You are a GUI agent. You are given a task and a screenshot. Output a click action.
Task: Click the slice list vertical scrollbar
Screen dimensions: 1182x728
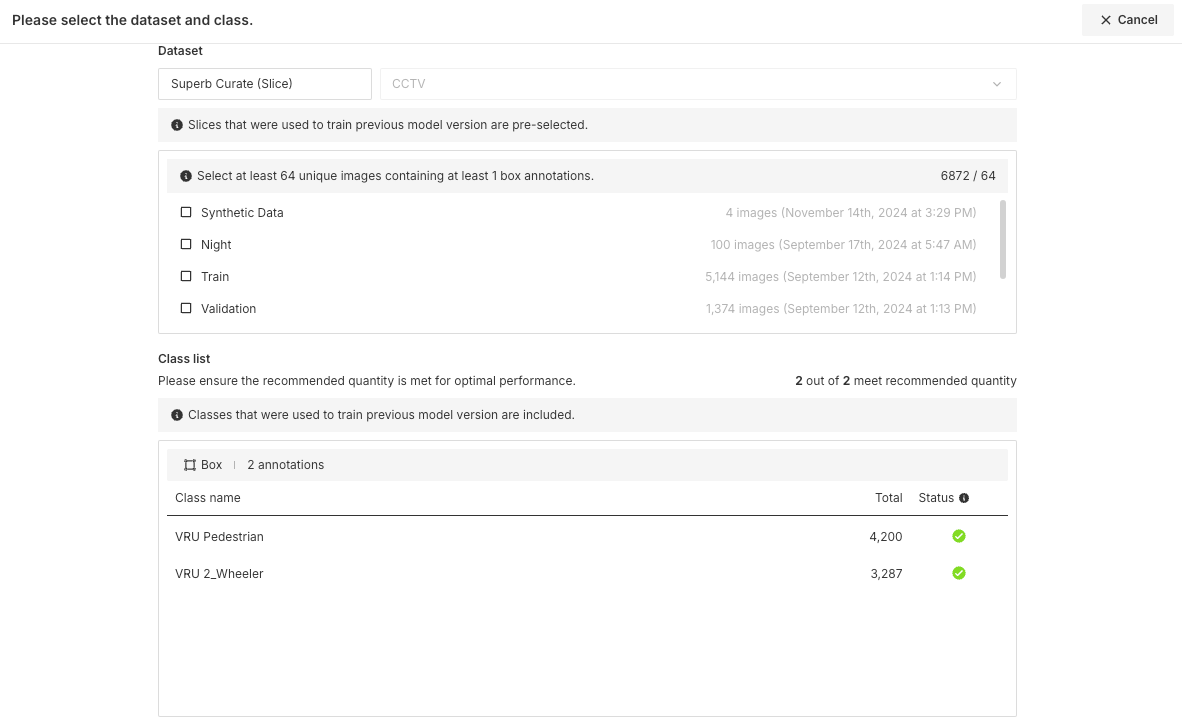tap(1003, 240)
